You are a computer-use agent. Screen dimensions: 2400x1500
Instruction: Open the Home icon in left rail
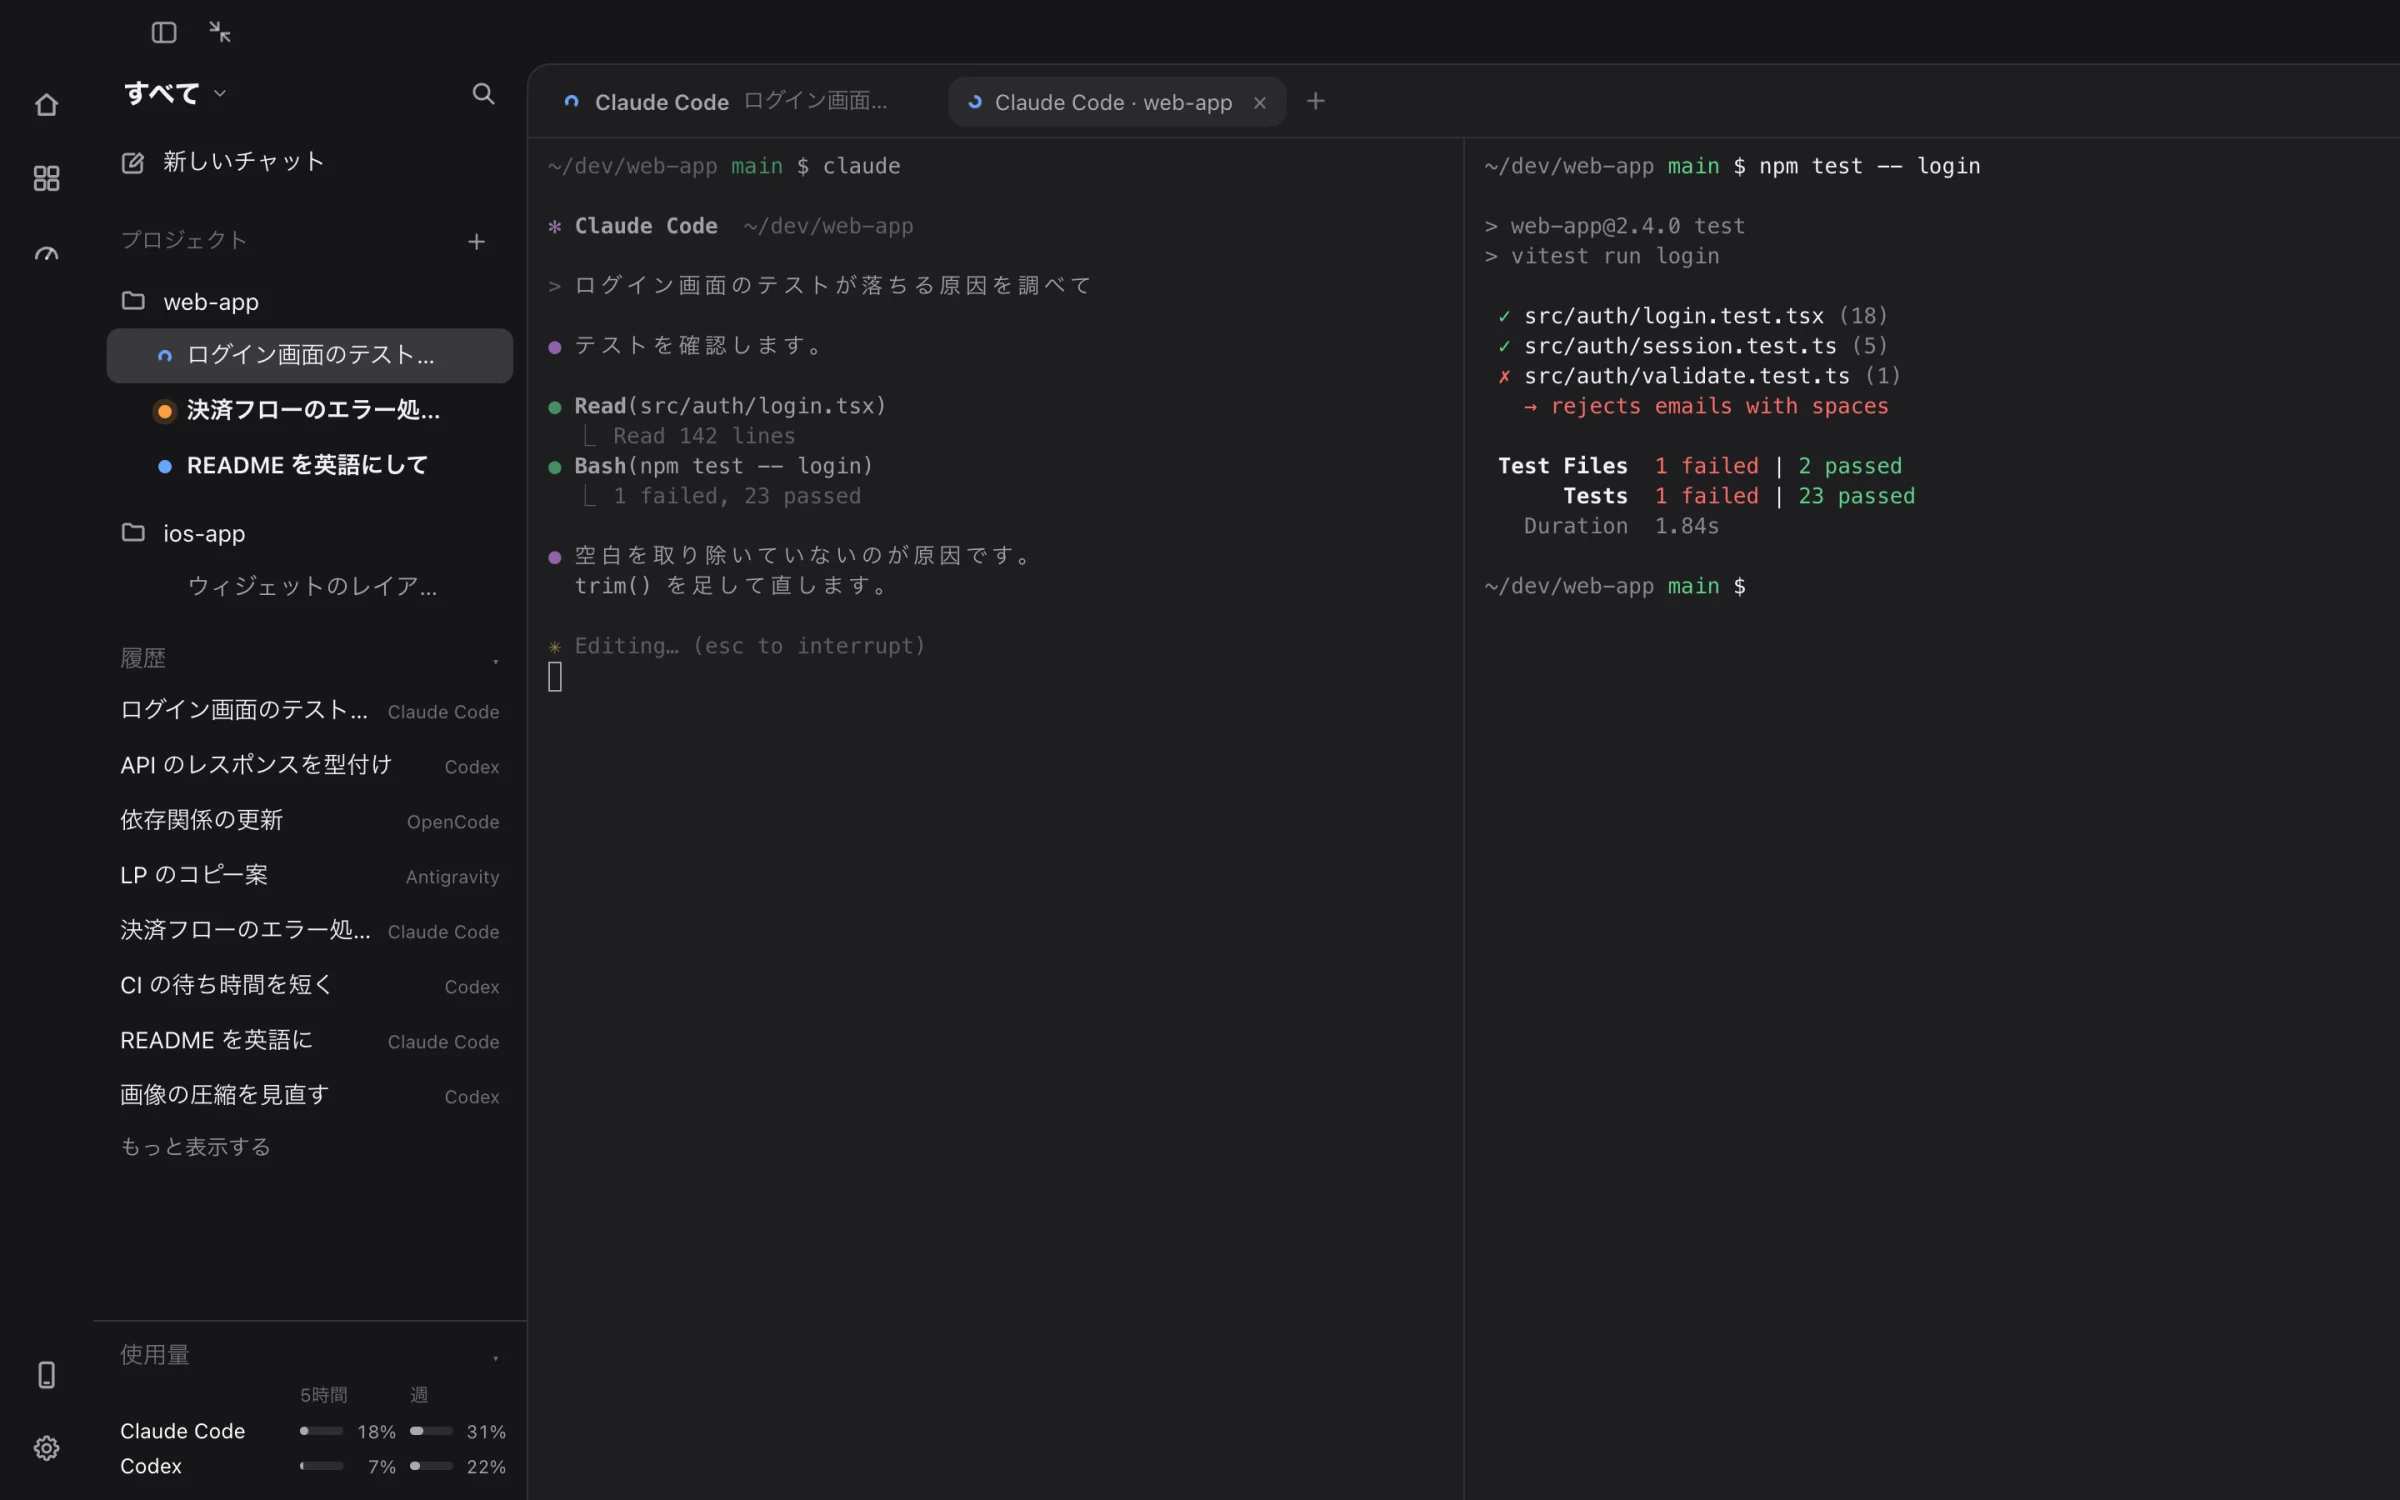[46, 105]
